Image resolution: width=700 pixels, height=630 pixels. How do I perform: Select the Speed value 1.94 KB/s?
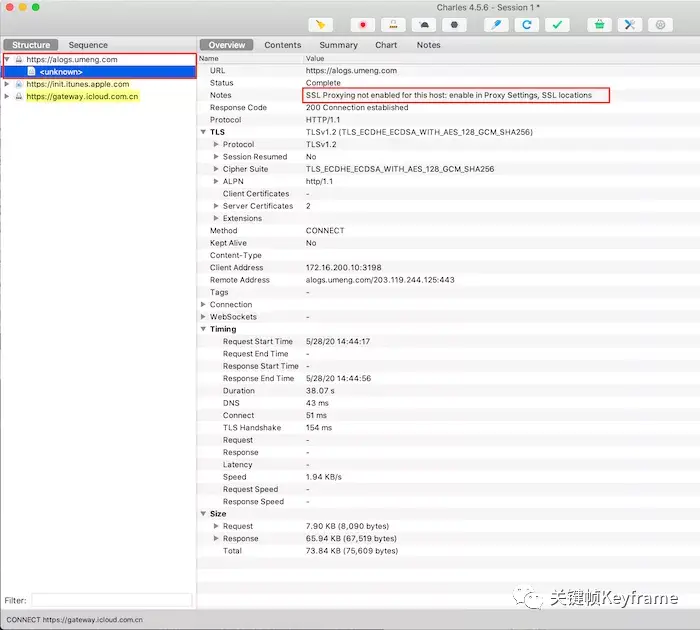tap(324, 477)
